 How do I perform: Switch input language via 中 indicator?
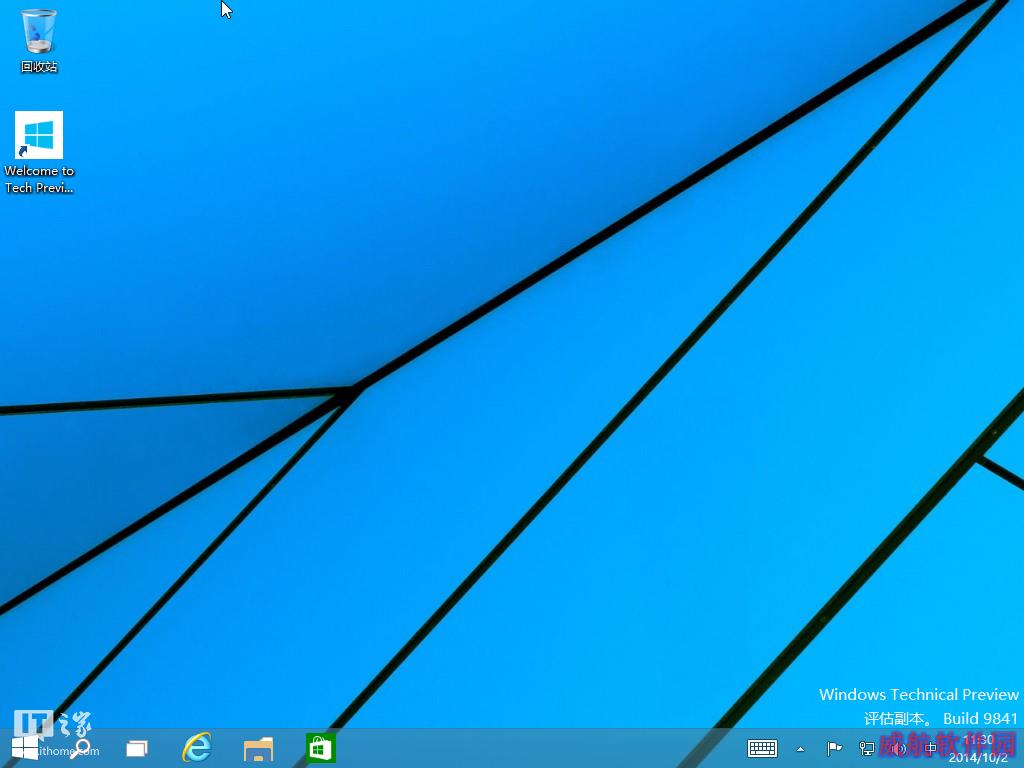[x=931, y=748]
